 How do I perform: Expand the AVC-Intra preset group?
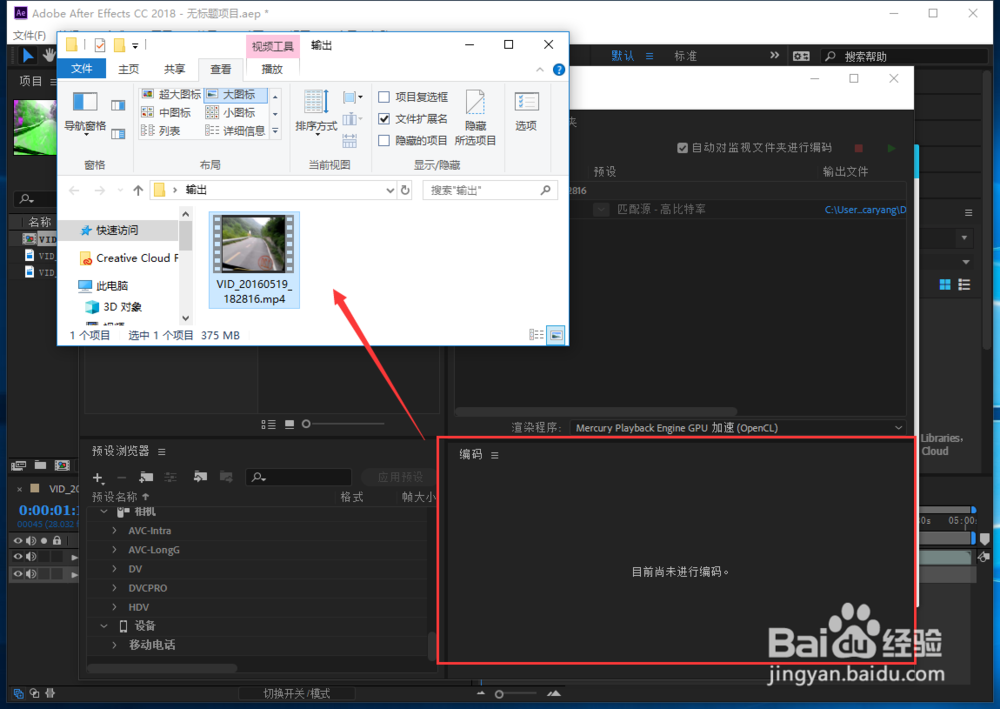(x=113, y=530)
